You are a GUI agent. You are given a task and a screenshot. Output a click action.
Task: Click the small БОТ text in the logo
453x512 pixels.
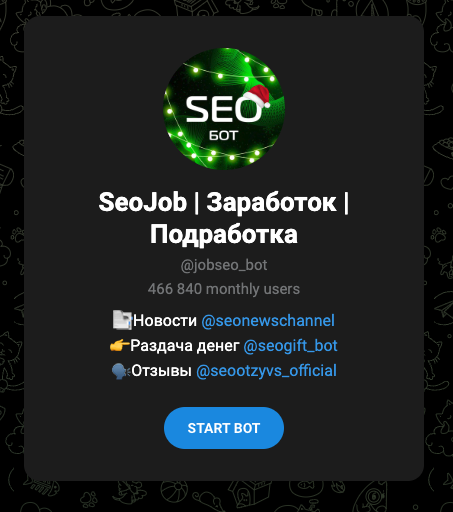(223, 136)
